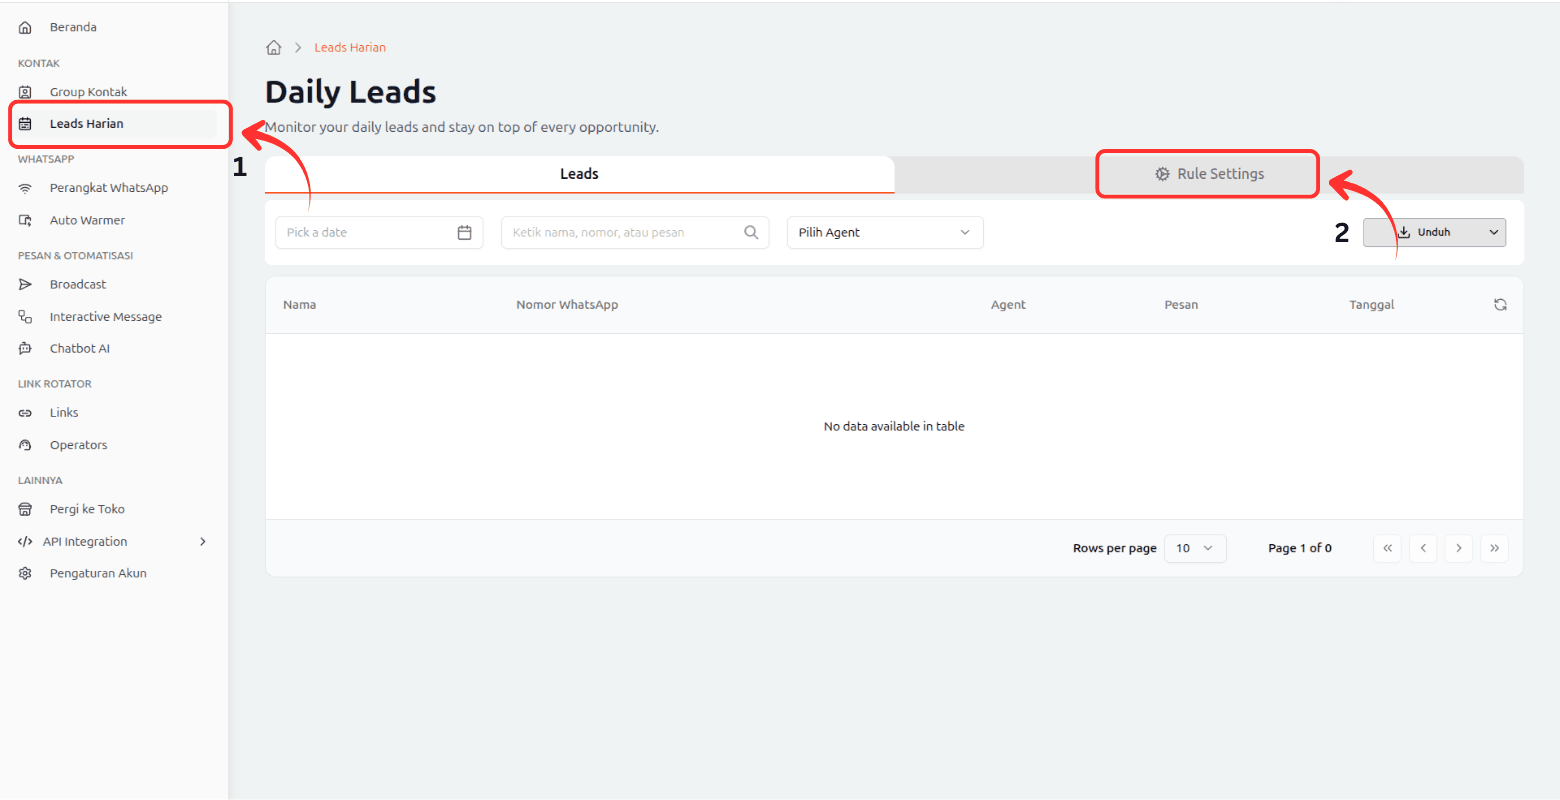Viewport: 1560px width, 800px height.
Task: Select the Leads tab
Action: pos(579,174)
